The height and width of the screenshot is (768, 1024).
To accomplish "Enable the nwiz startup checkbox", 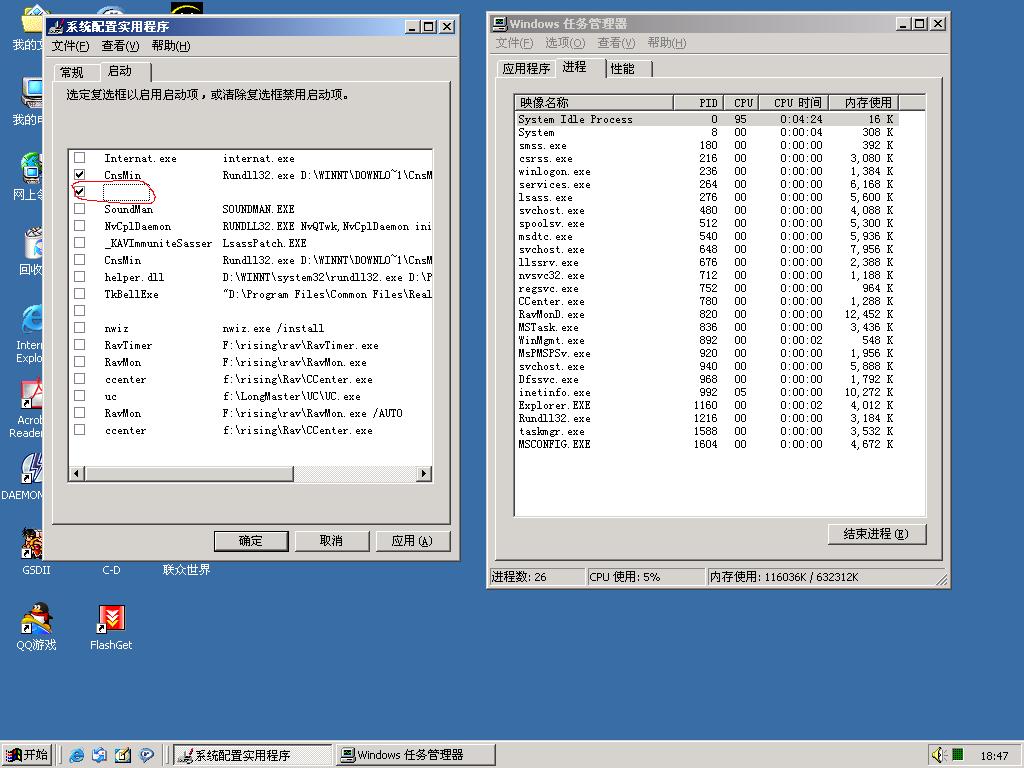I will (80, 327).
